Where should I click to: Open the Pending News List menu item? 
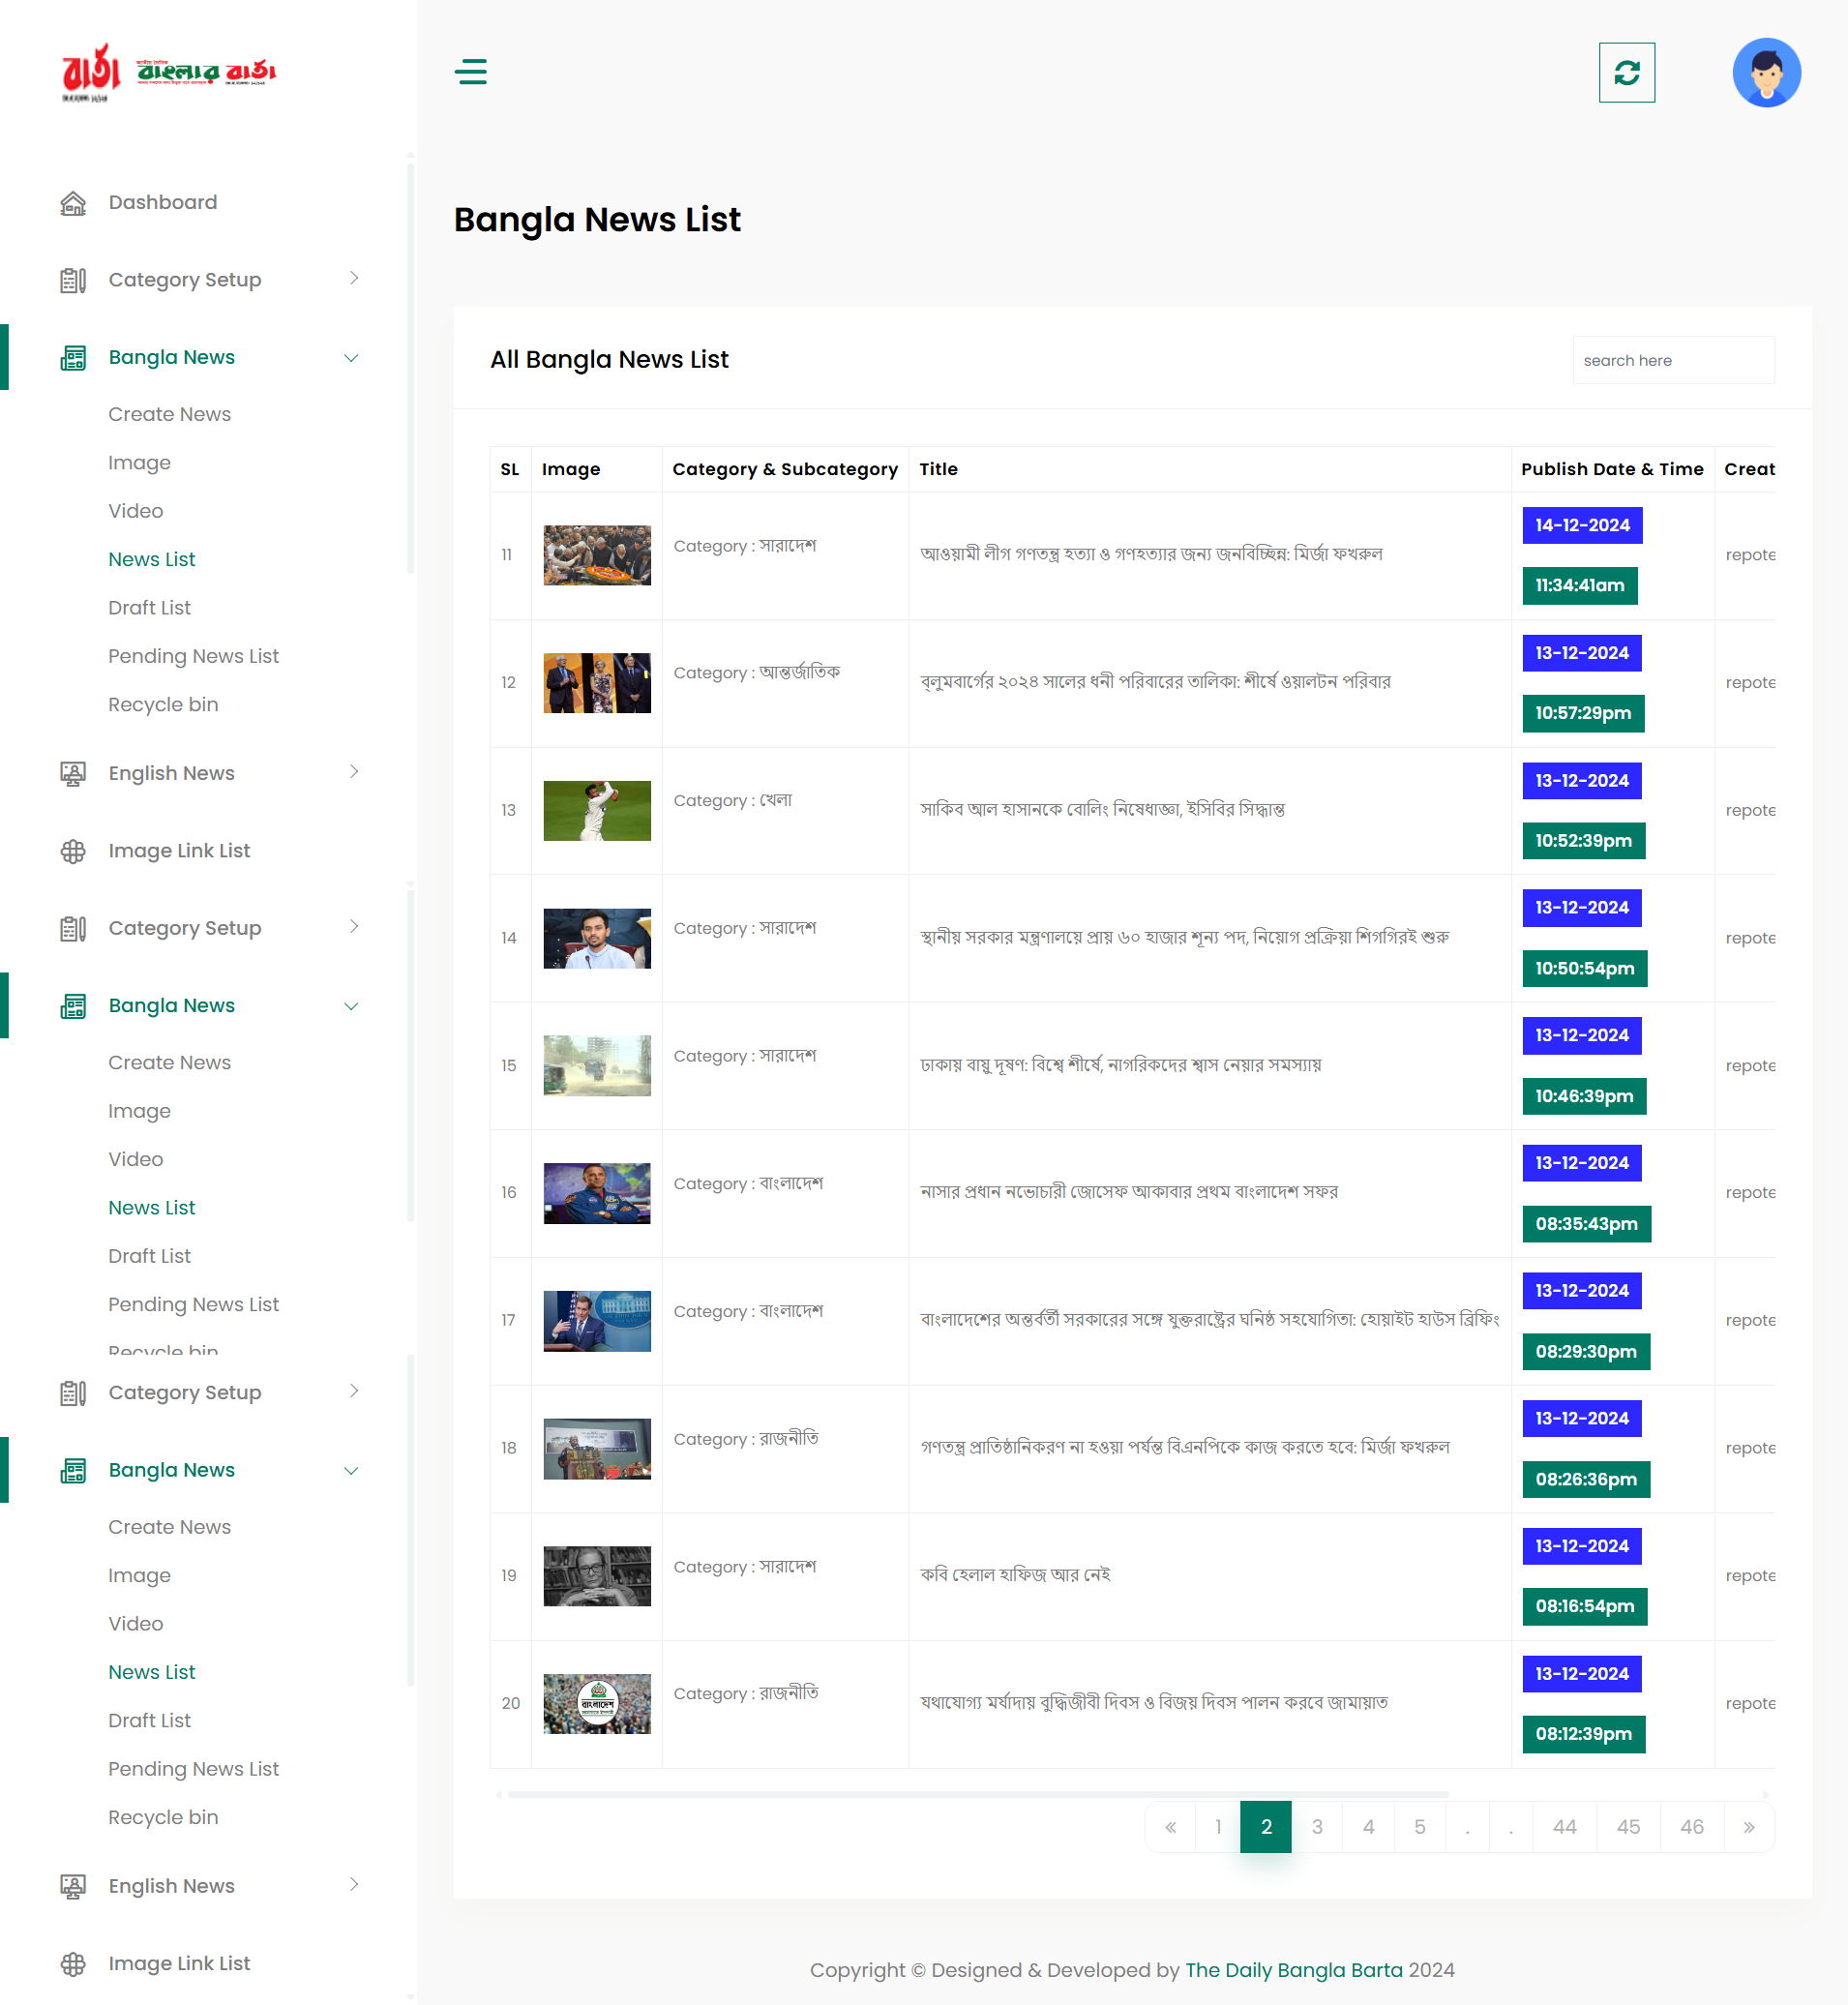coord(193,656)
